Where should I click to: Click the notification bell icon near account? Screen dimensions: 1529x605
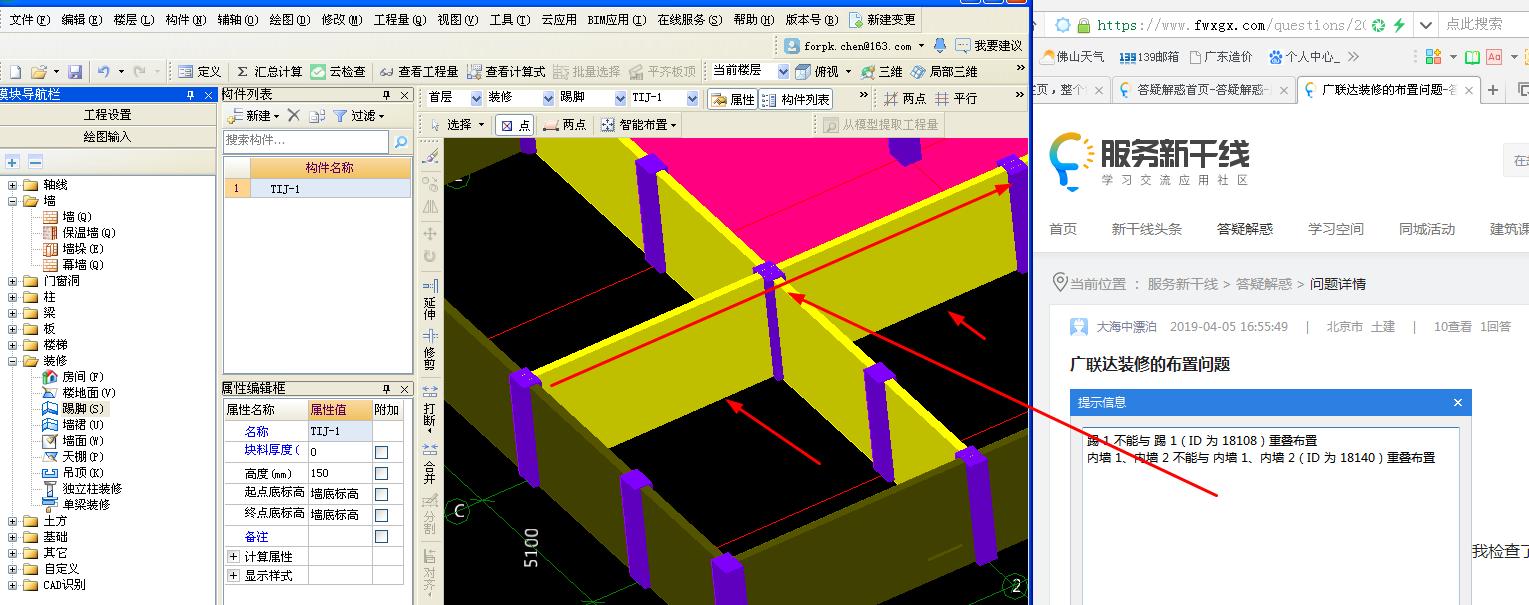pos(939,46)
